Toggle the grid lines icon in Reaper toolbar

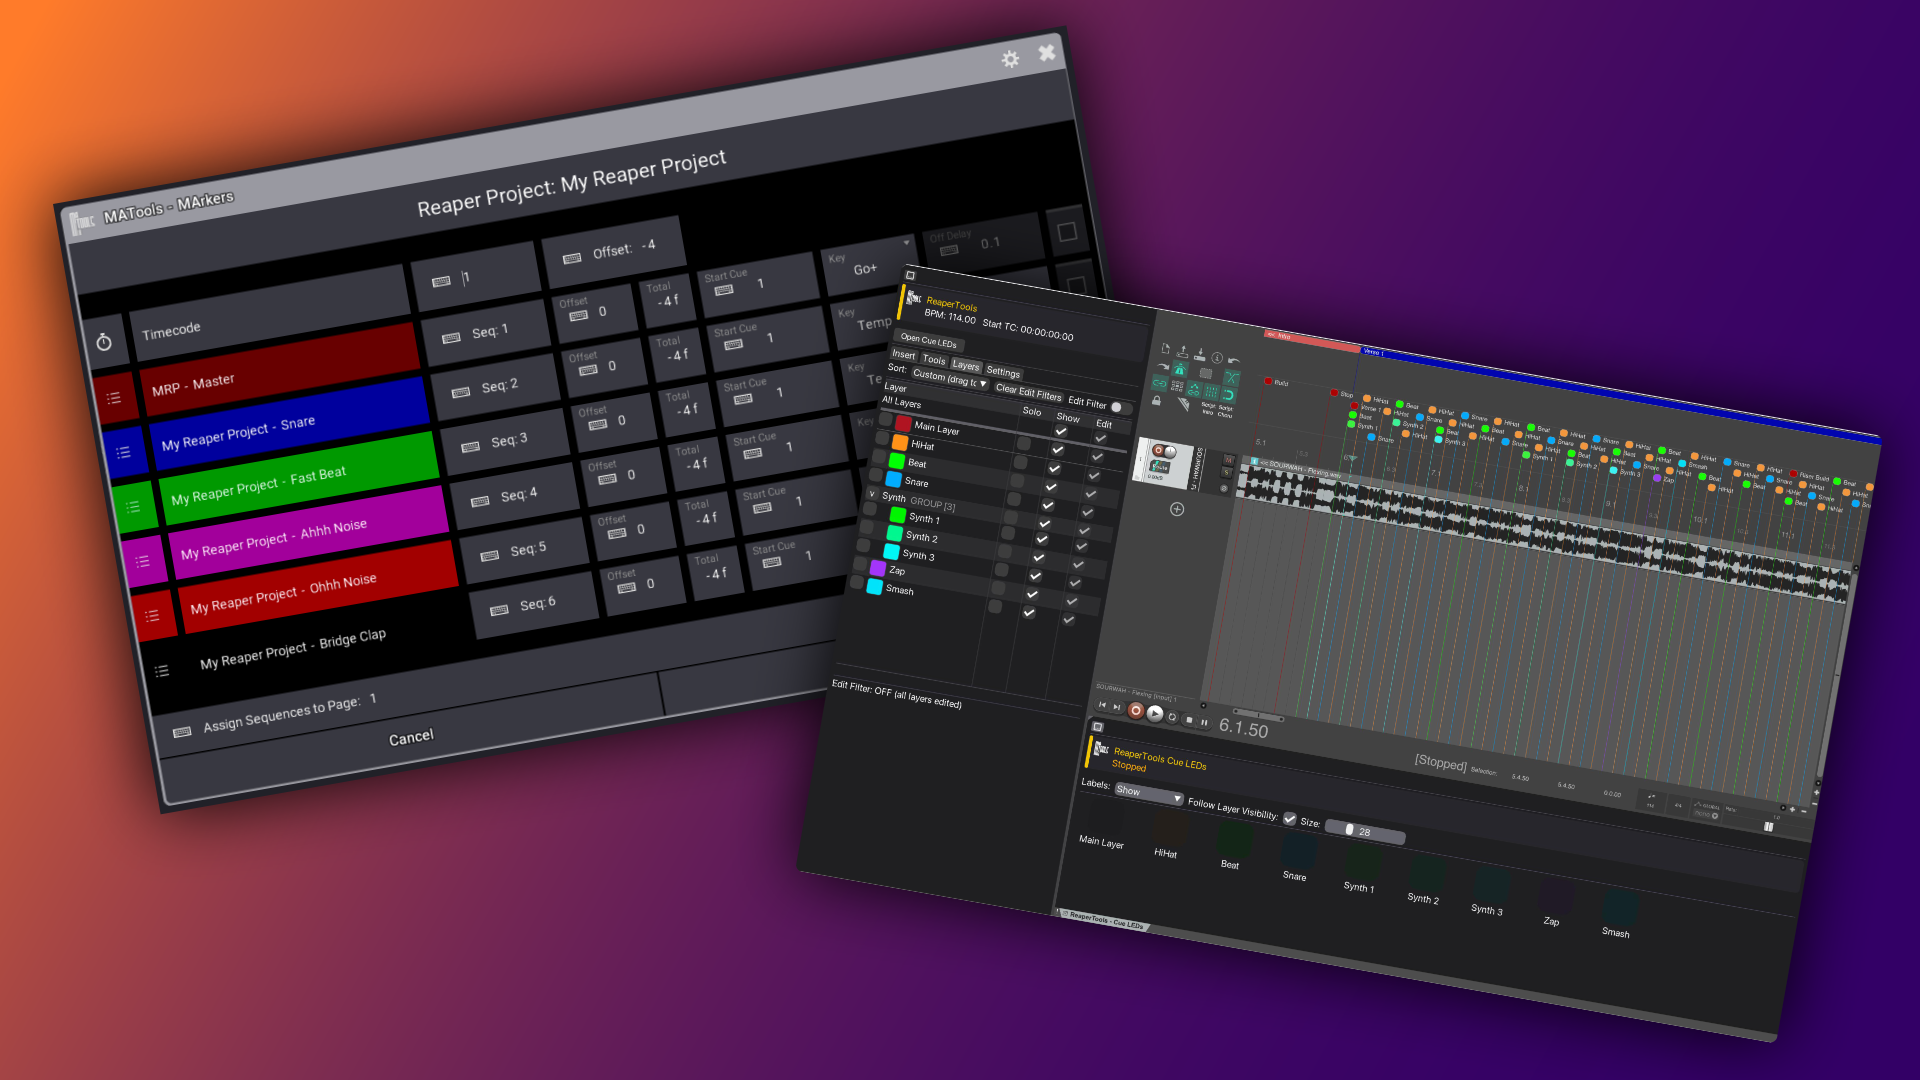click(x=1211, y=392)
